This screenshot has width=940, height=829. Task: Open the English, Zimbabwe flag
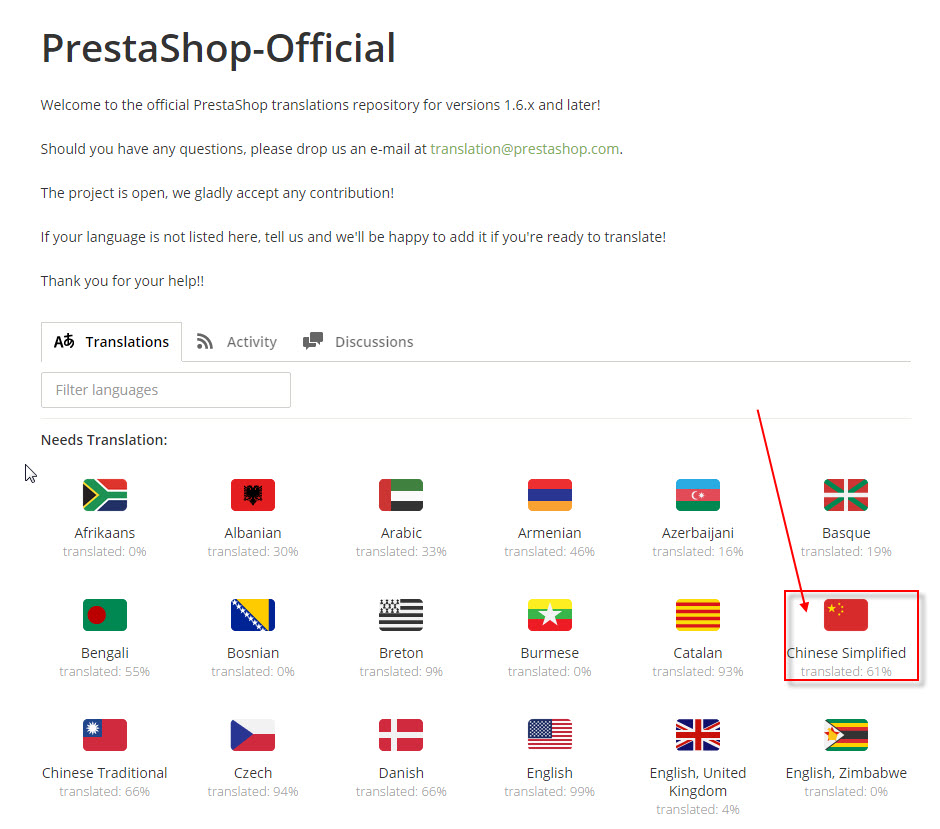point(846,734)
